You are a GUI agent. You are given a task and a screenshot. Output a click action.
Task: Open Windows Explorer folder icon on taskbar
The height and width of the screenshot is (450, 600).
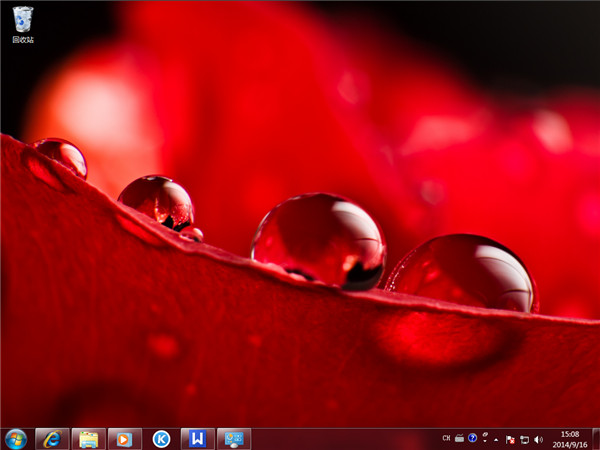click(89, 439)
